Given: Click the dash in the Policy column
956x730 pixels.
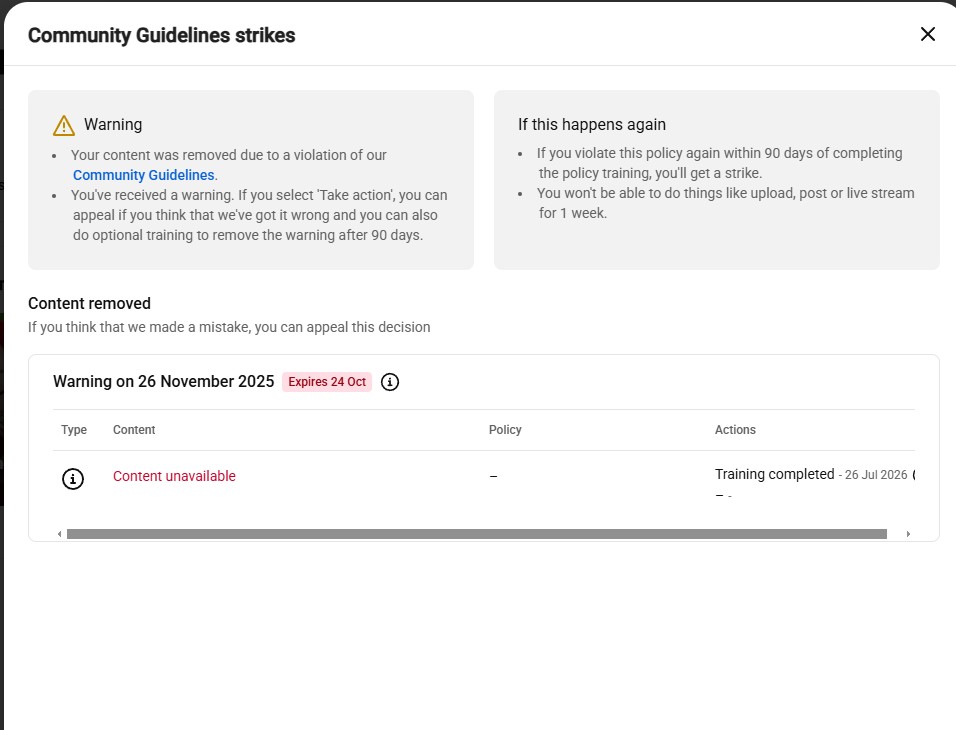Looking at the screenshot, I should 493,476.
